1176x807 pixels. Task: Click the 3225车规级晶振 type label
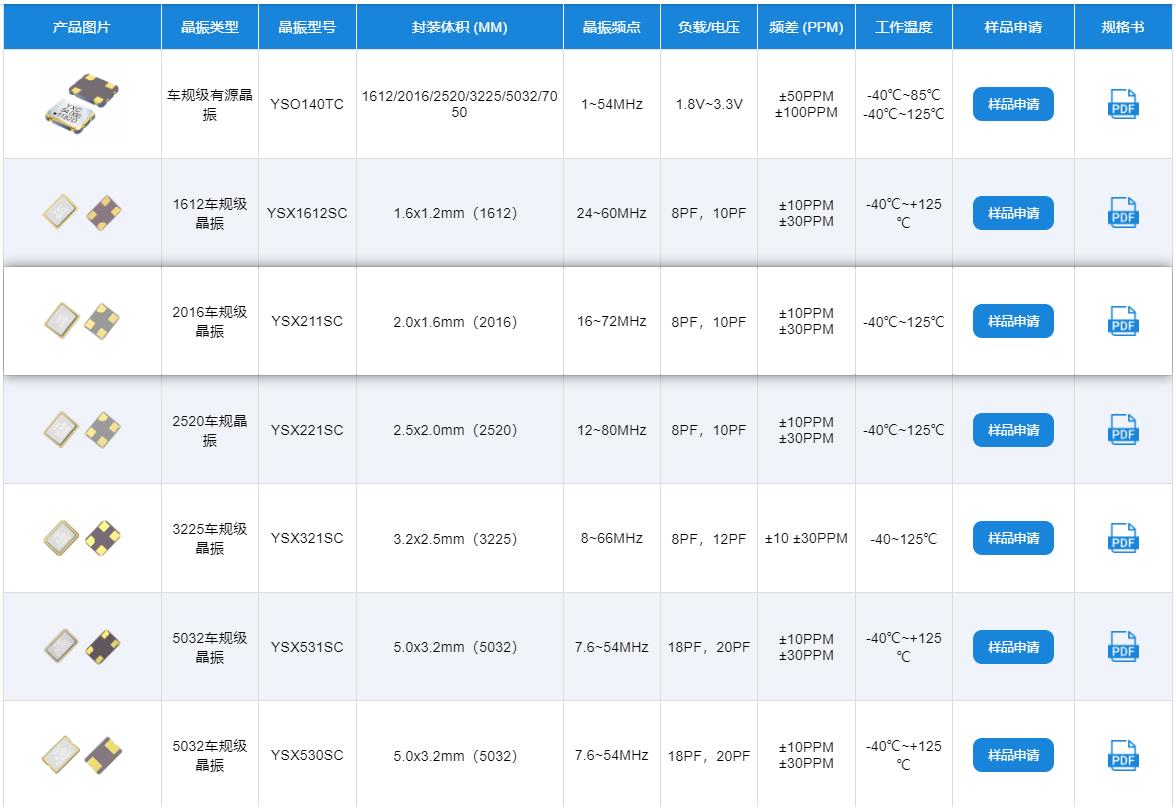(x=209, y=538)
